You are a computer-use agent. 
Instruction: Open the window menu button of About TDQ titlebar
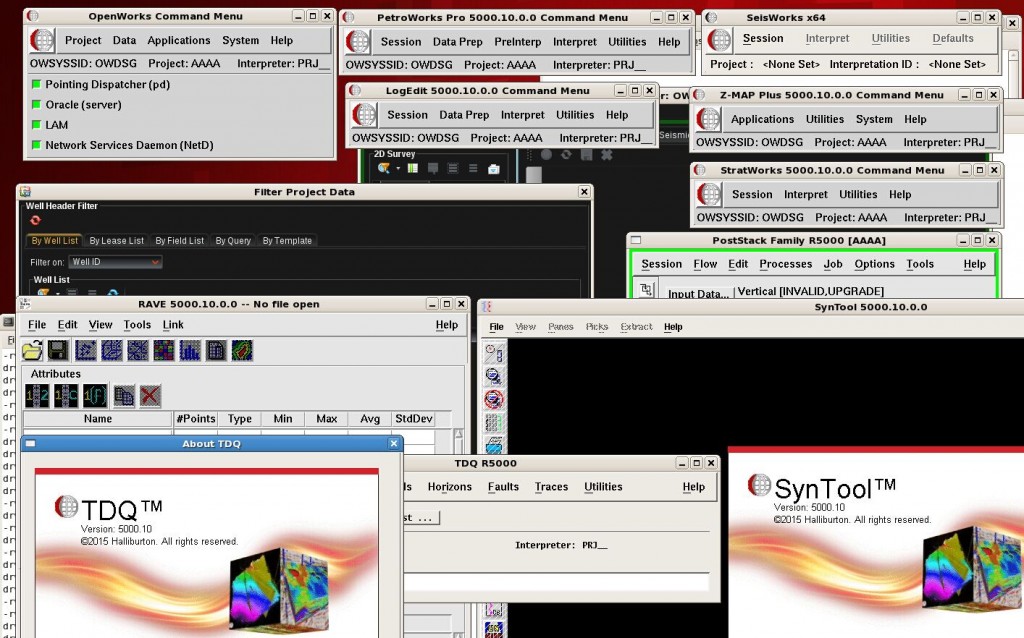coord(30,443)
